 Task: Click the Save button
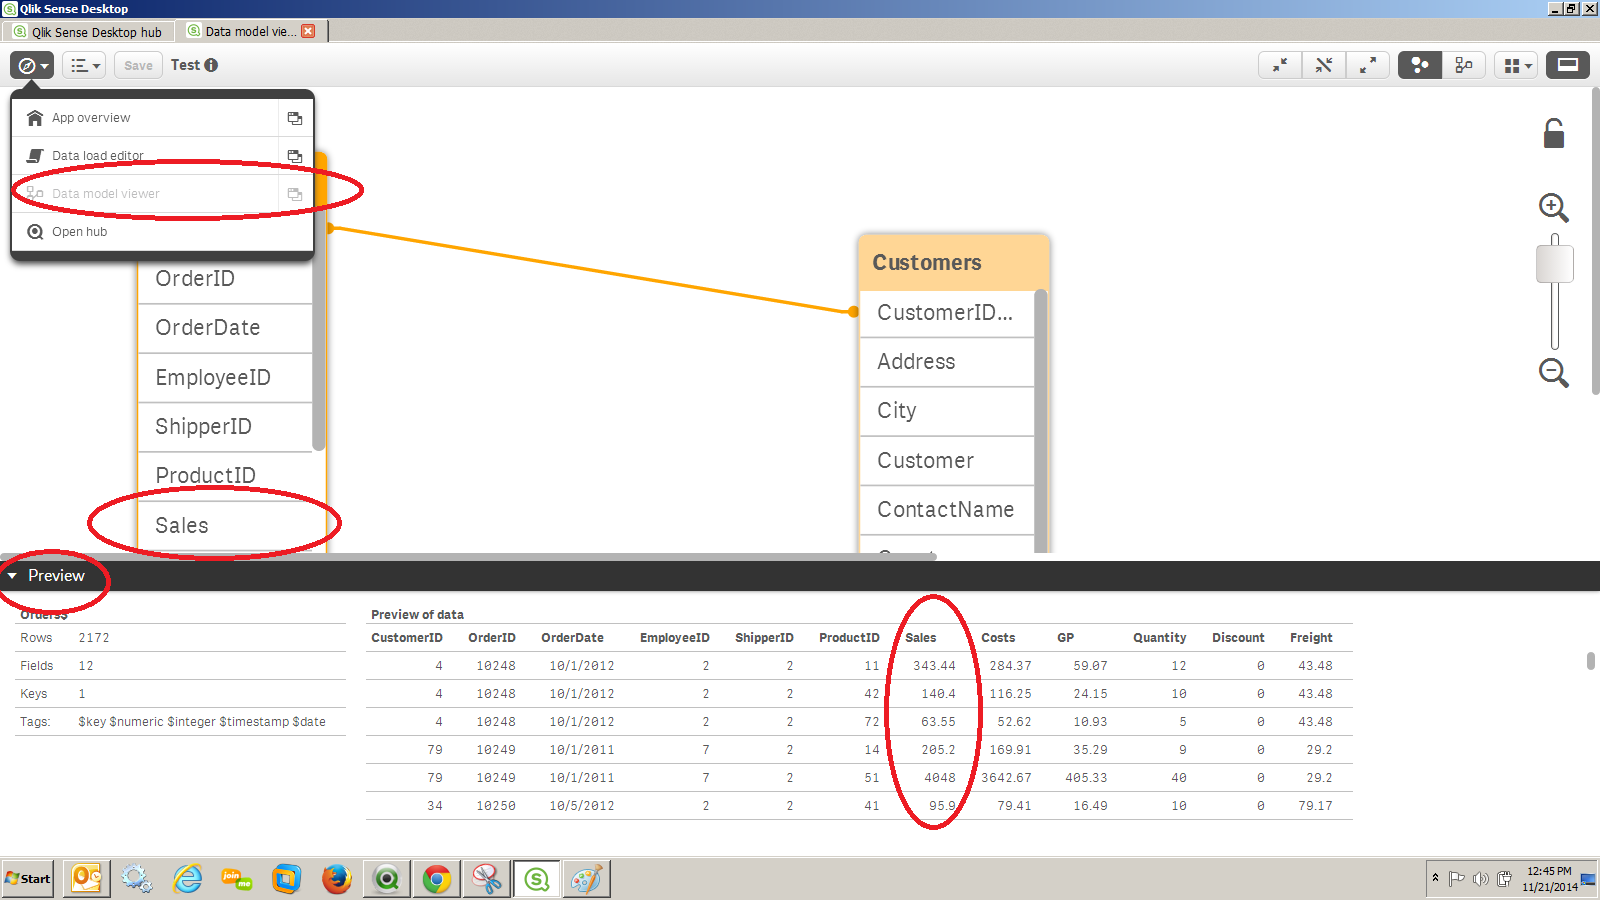tap(138, 65)
